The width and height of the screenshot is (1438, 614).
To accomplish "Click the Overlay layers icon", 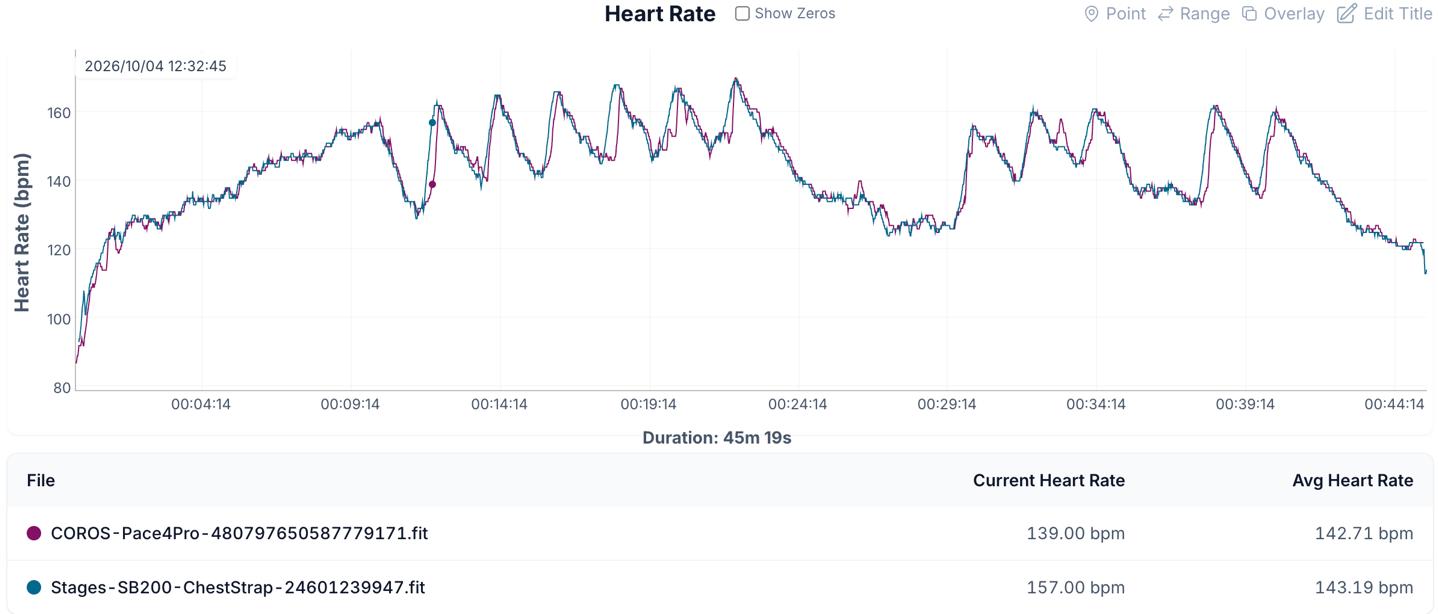I will (x=1249, y=14).
